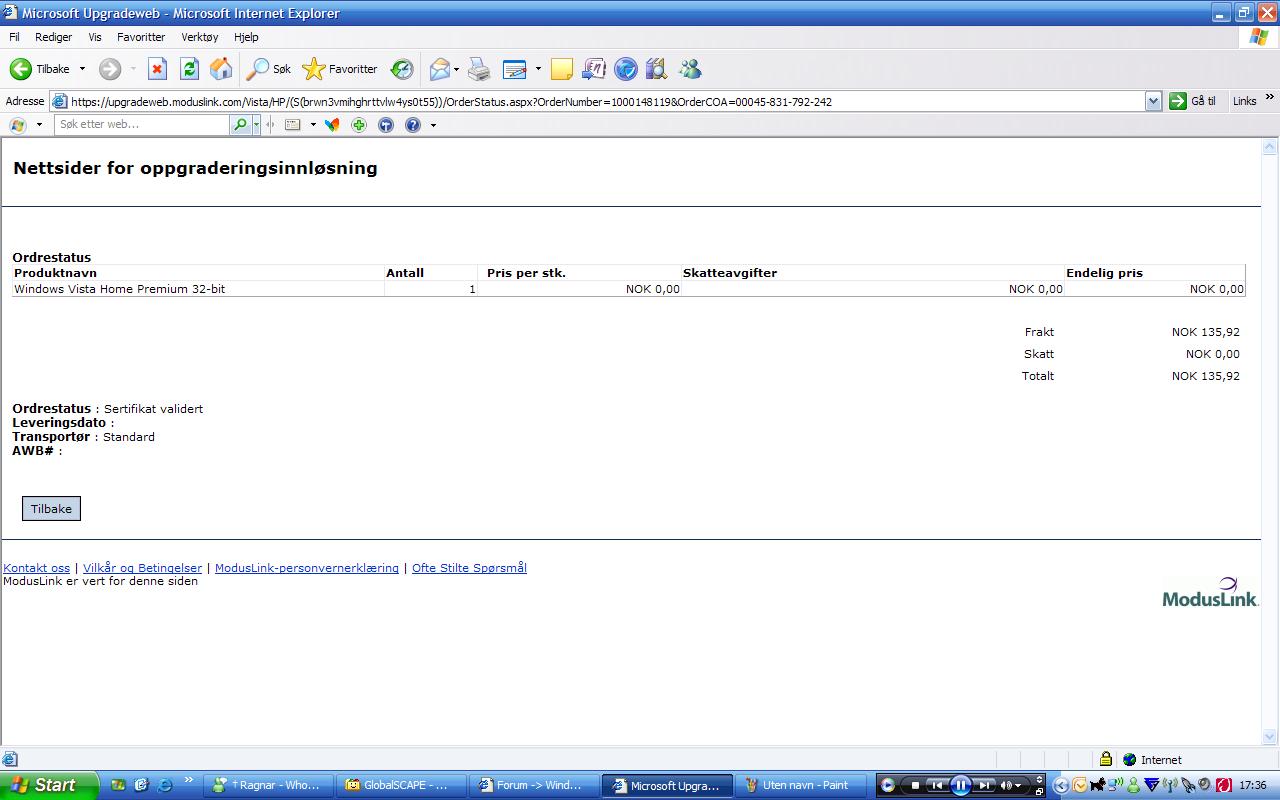Click the blue Help question mark icon
1280x800 pixels.
(x=413, y=125)
